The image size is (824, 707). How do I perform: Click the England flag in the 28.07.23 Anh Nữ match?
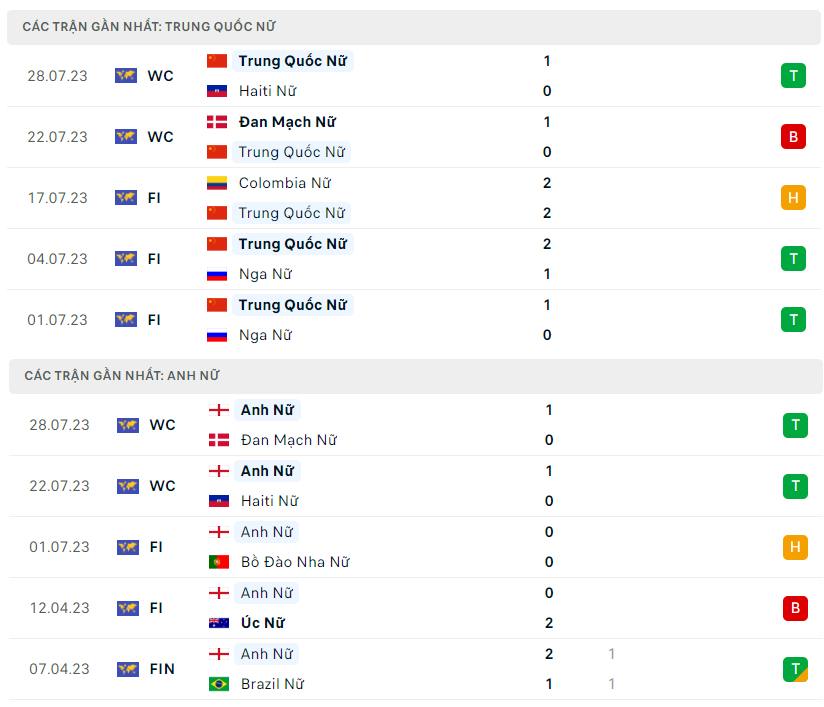pyautogui.click(x=219, y=410)
